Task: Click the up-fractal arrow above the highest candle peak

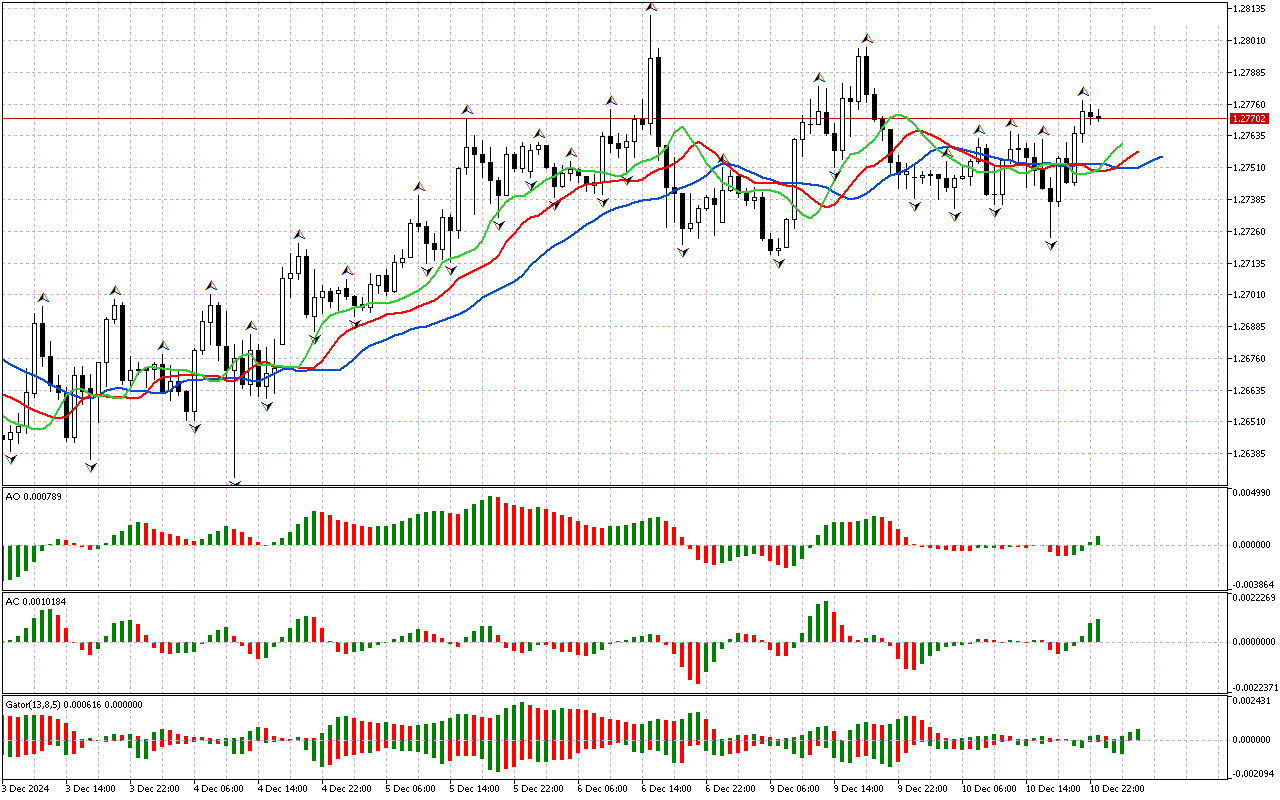Action: [x=651, y=7]
